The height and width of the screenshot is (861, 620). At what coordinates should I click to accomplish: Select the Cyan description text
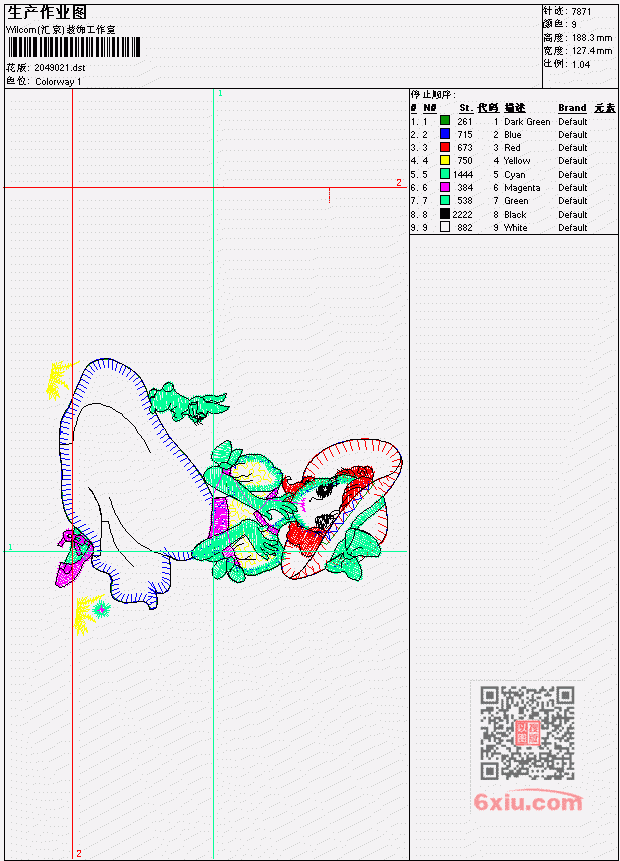point(515,175)
